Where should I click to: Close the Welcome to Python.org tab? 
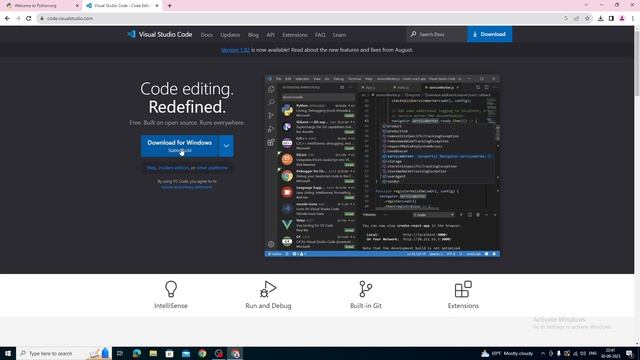(x=77, y=6)
